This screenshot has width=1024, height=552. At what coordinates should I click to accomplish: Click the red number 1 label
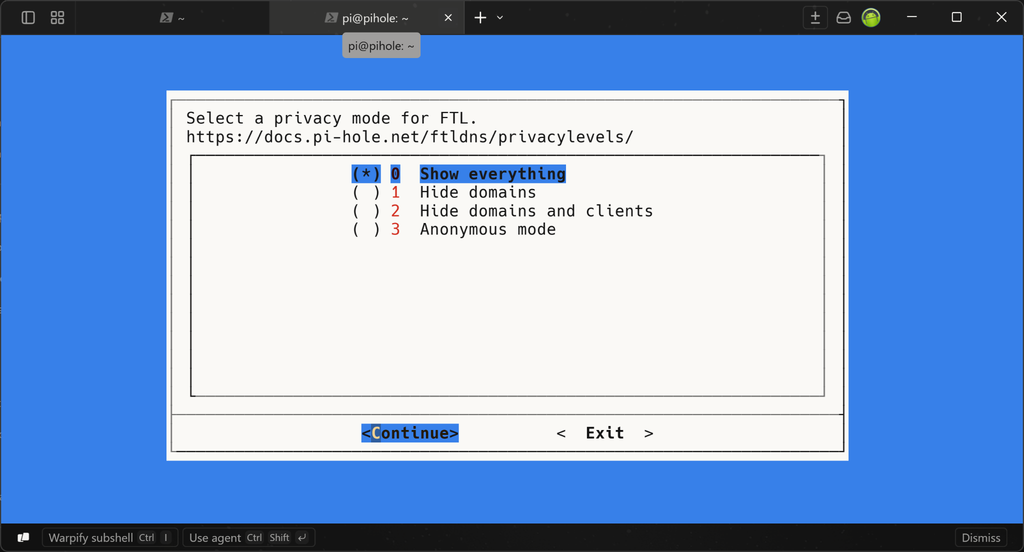[x=395, y=193]
